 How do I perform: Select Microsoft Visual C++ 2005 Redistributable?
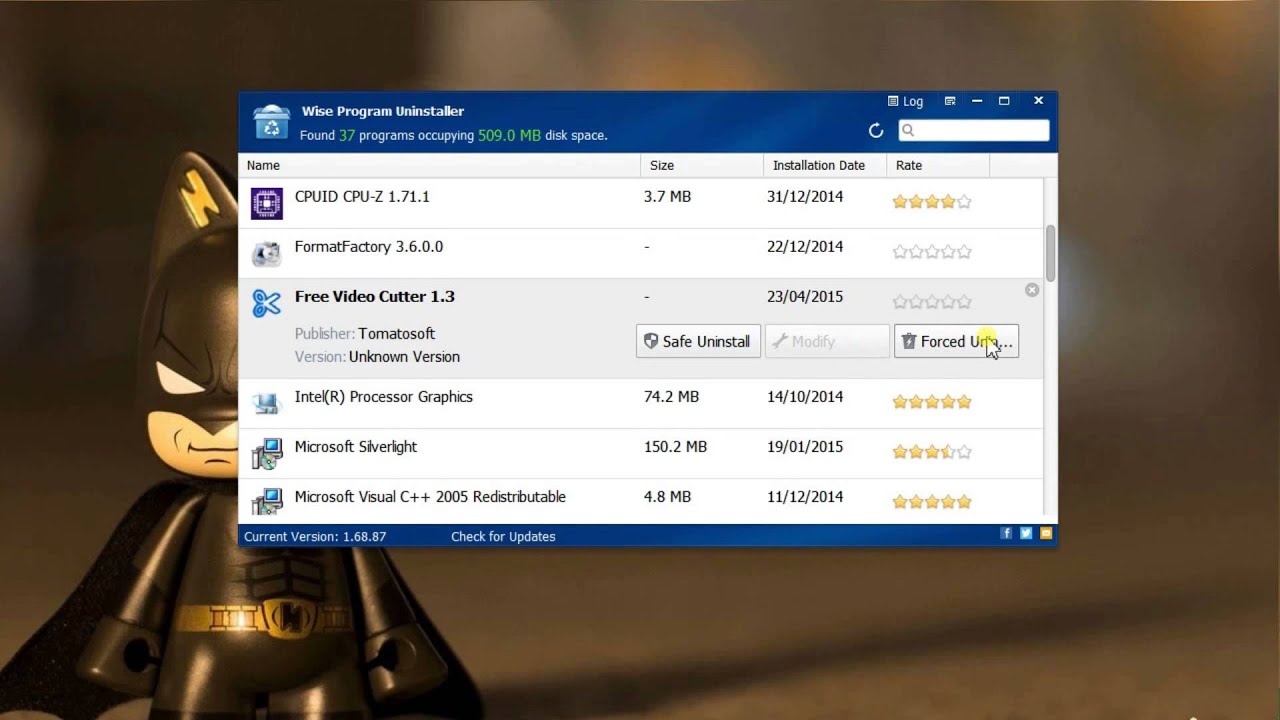click(x=640, y=499)
